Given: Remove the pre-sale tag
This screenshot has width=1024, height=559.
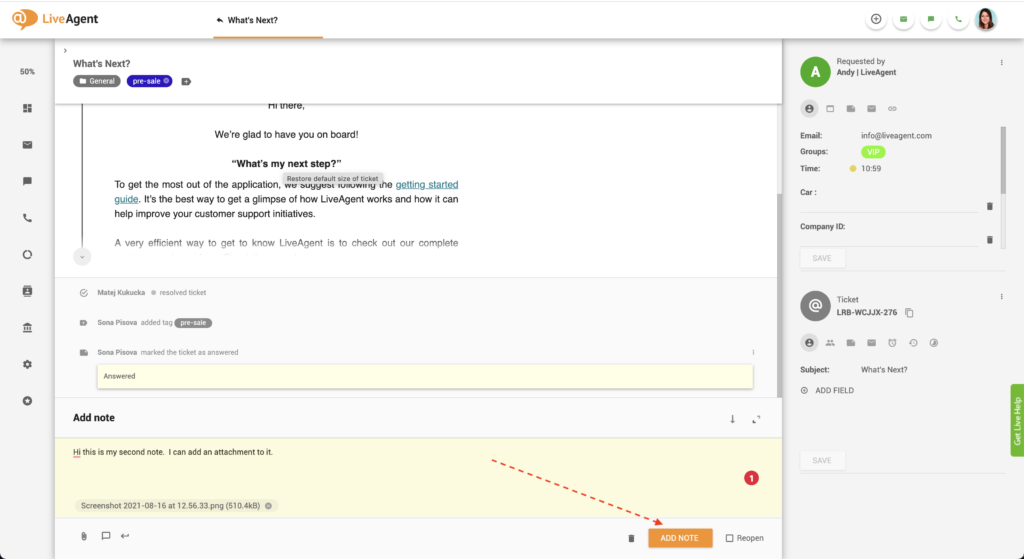Looking at the screenshot, I should coord(167,81).
